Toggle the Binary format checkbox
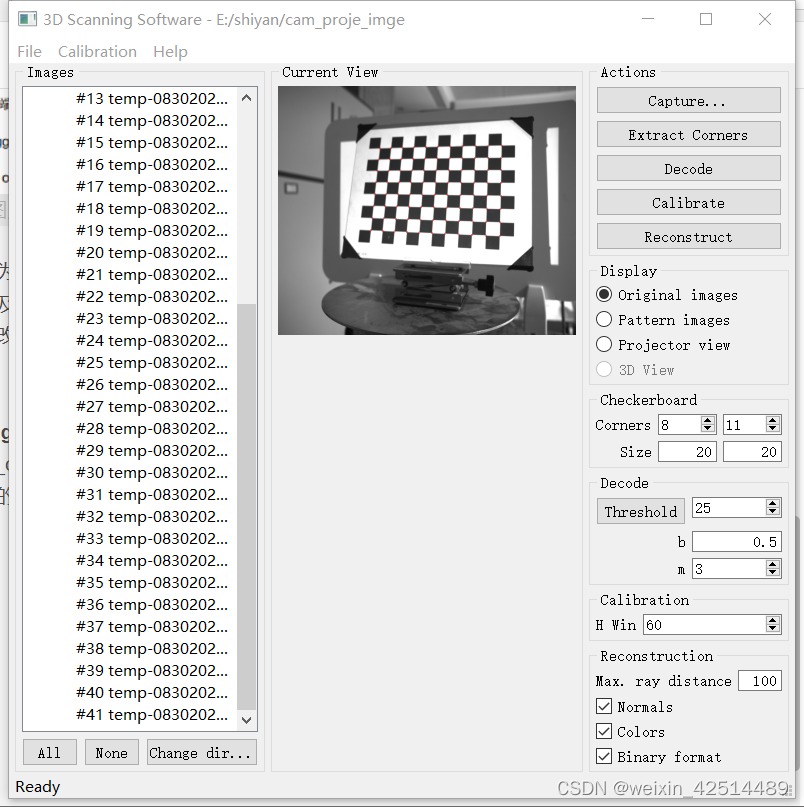 (604, 757)
